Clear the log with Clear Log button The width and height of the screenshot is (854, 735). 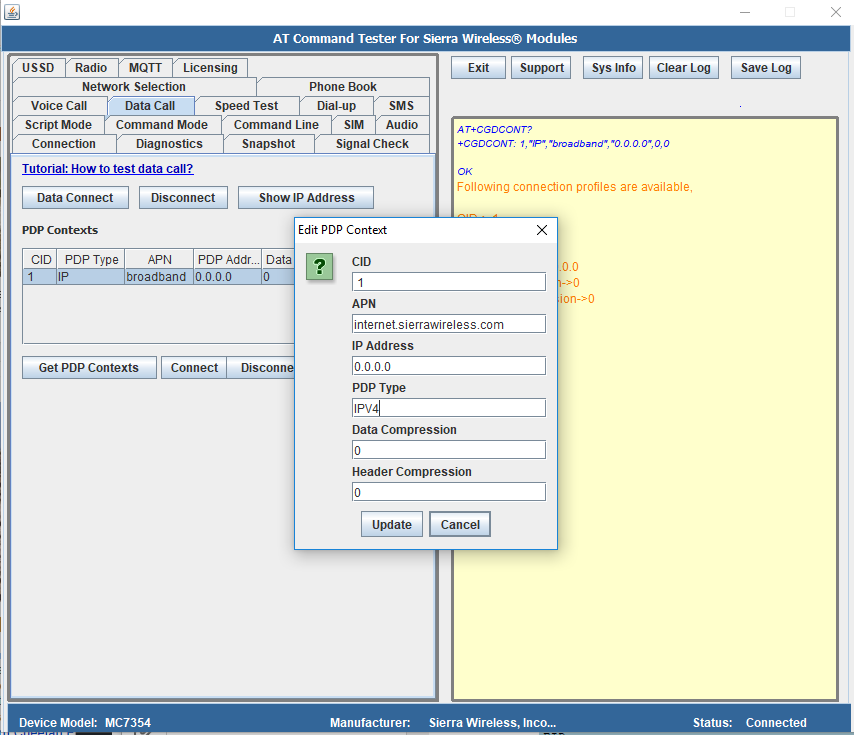(x=684, y=68)
